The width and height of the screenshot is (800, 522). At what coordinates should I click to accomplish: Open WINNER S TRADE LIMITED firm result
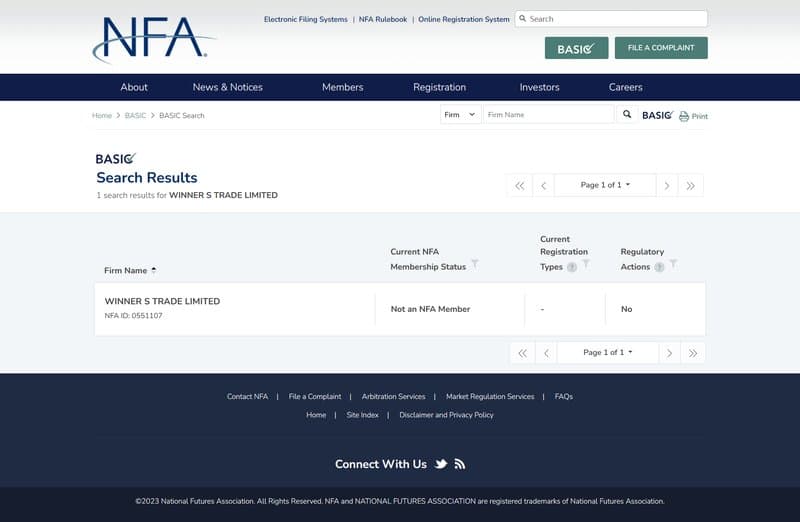coord(162,301)
